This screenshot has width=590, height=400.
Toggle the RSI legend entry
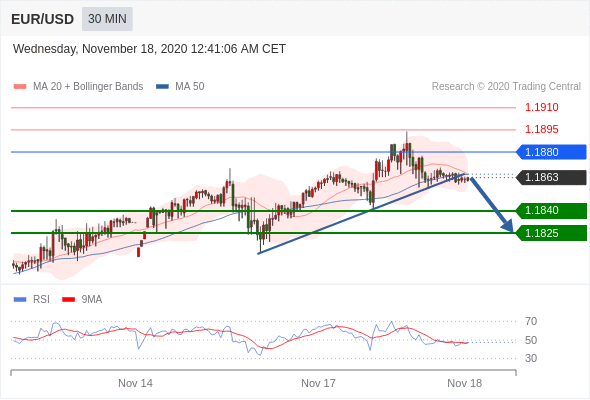pyautogui.click(x=32, y=300)
